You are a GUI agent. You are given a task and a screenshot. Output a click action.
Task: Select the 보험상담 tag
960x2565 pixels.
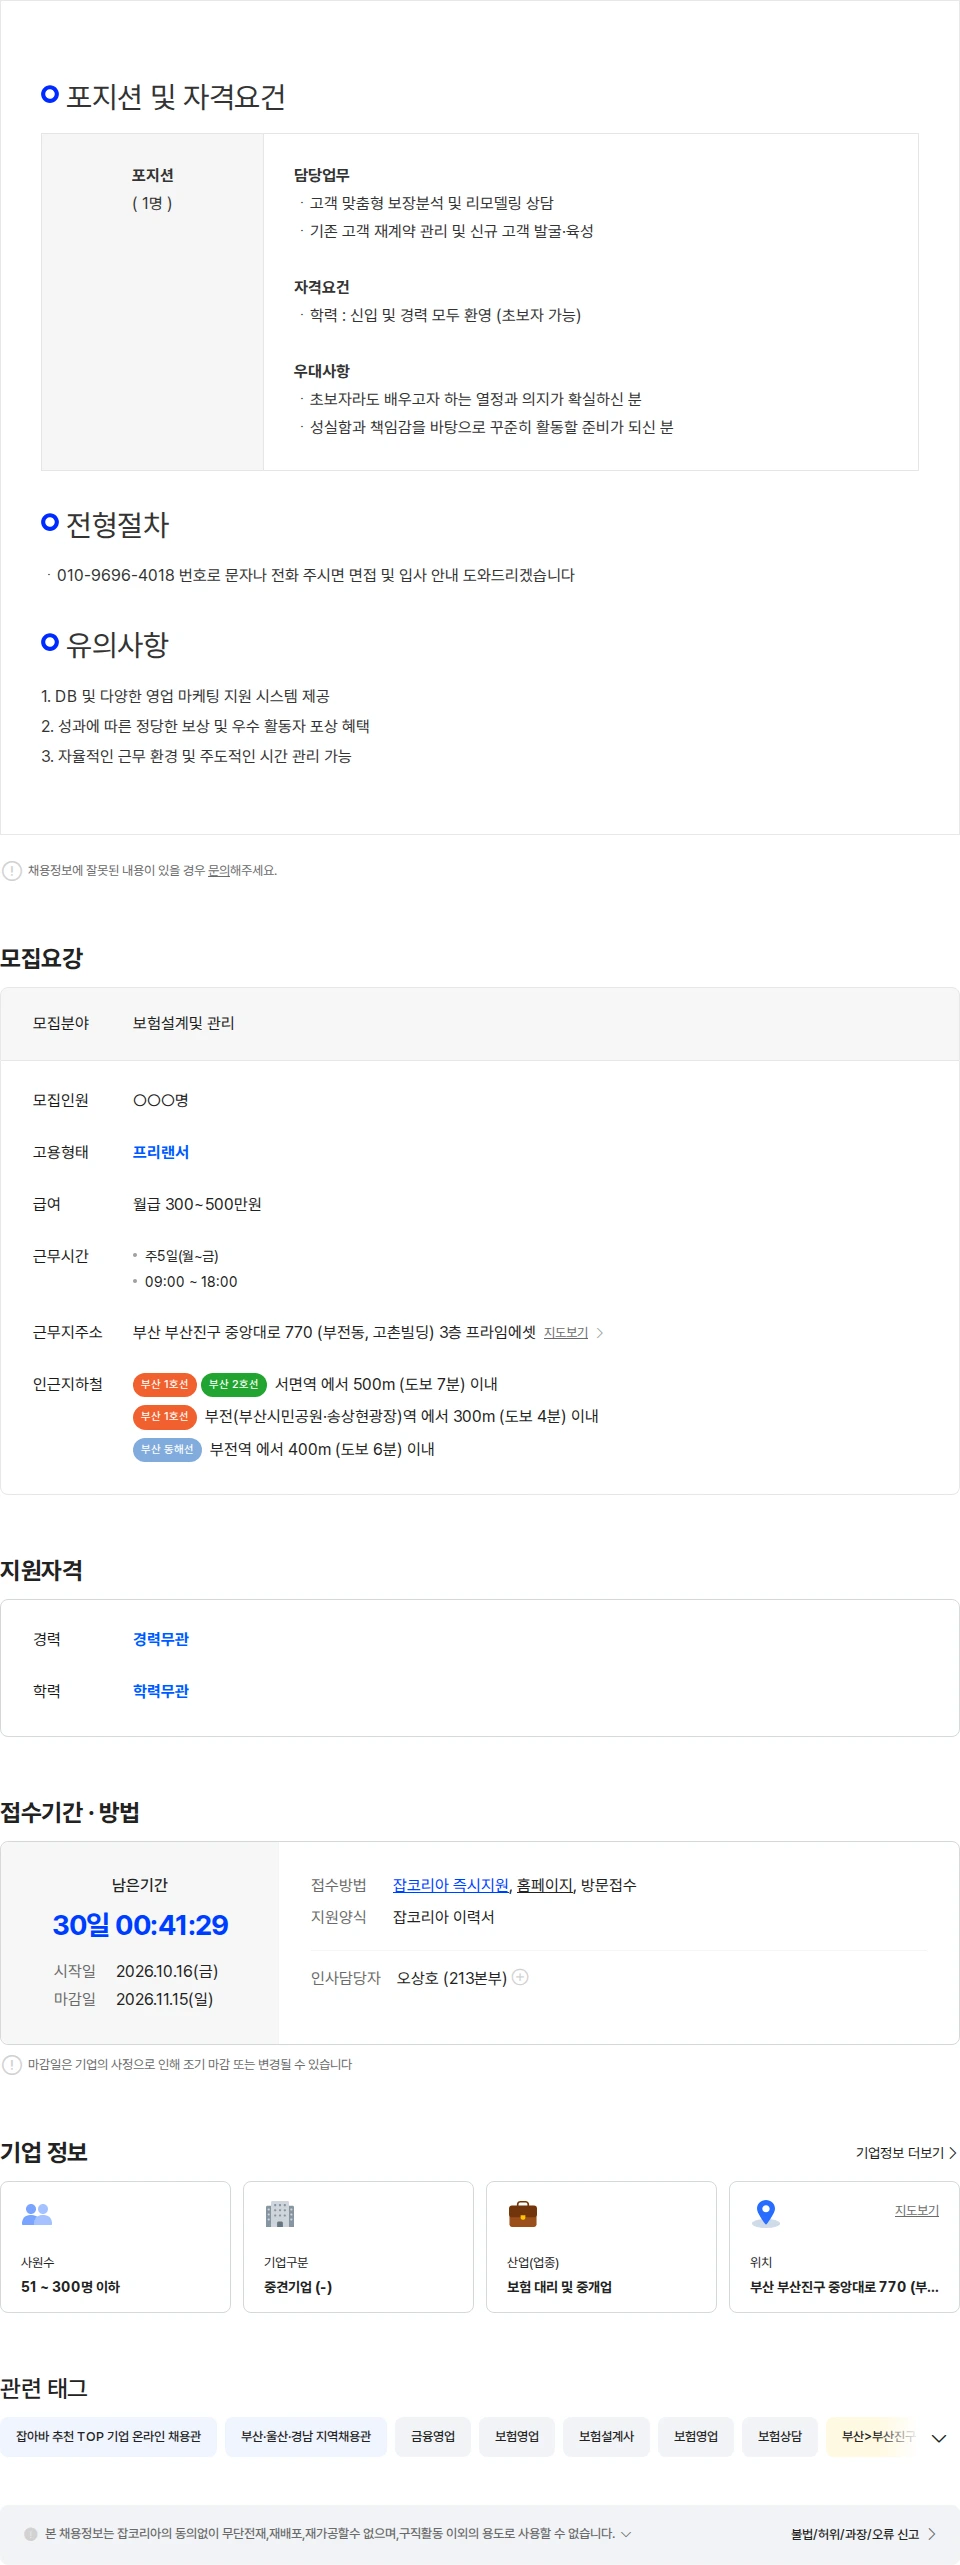click(x=780, y=2437)
